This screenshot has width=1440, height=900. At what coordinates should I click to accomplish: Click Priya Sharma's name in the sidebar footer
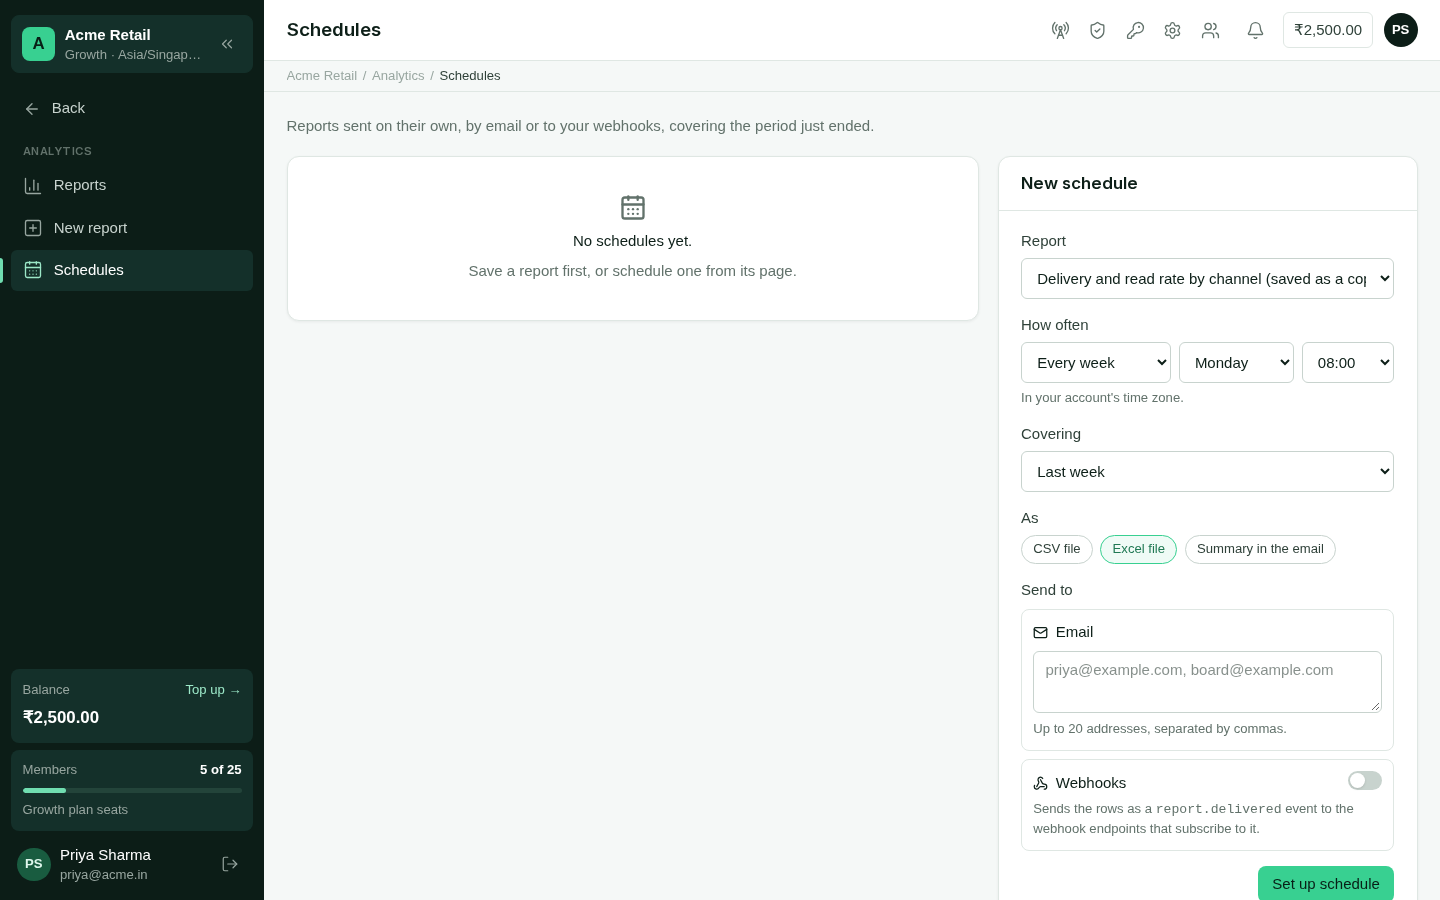(105, 855)
